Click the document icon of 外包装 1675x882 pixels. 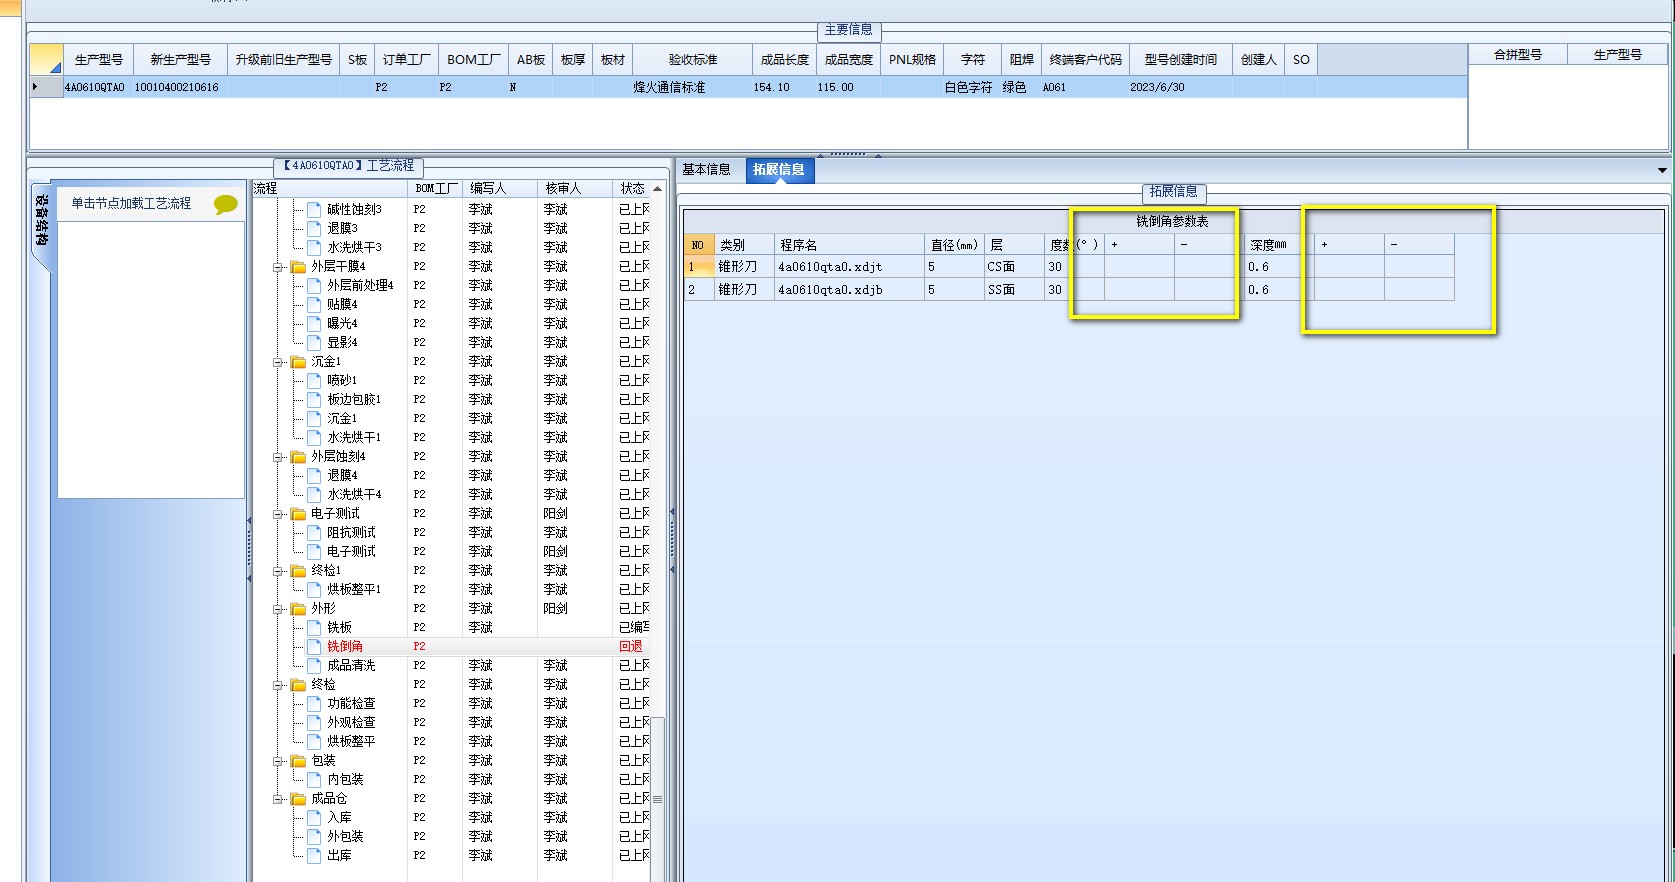tap(314, 836)
